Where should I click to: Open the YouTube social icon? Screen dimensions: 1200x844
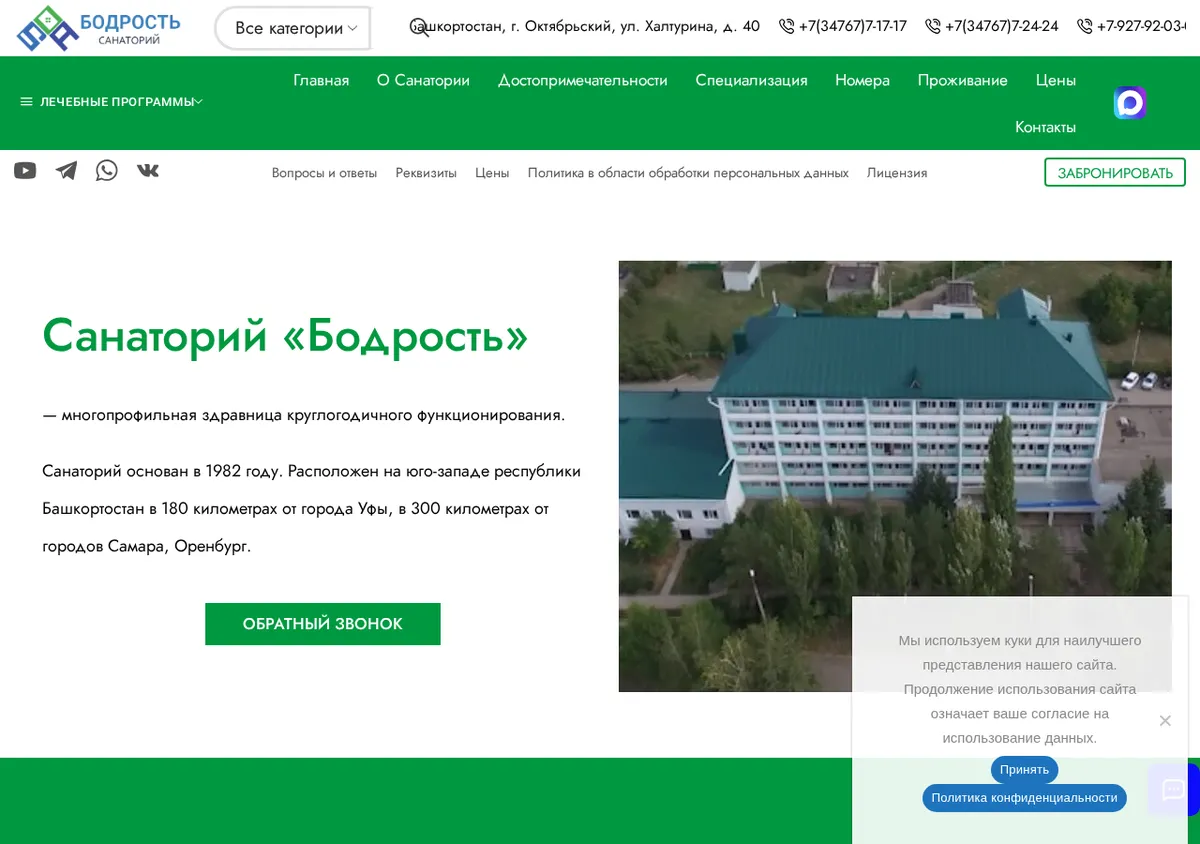(25, 171)
